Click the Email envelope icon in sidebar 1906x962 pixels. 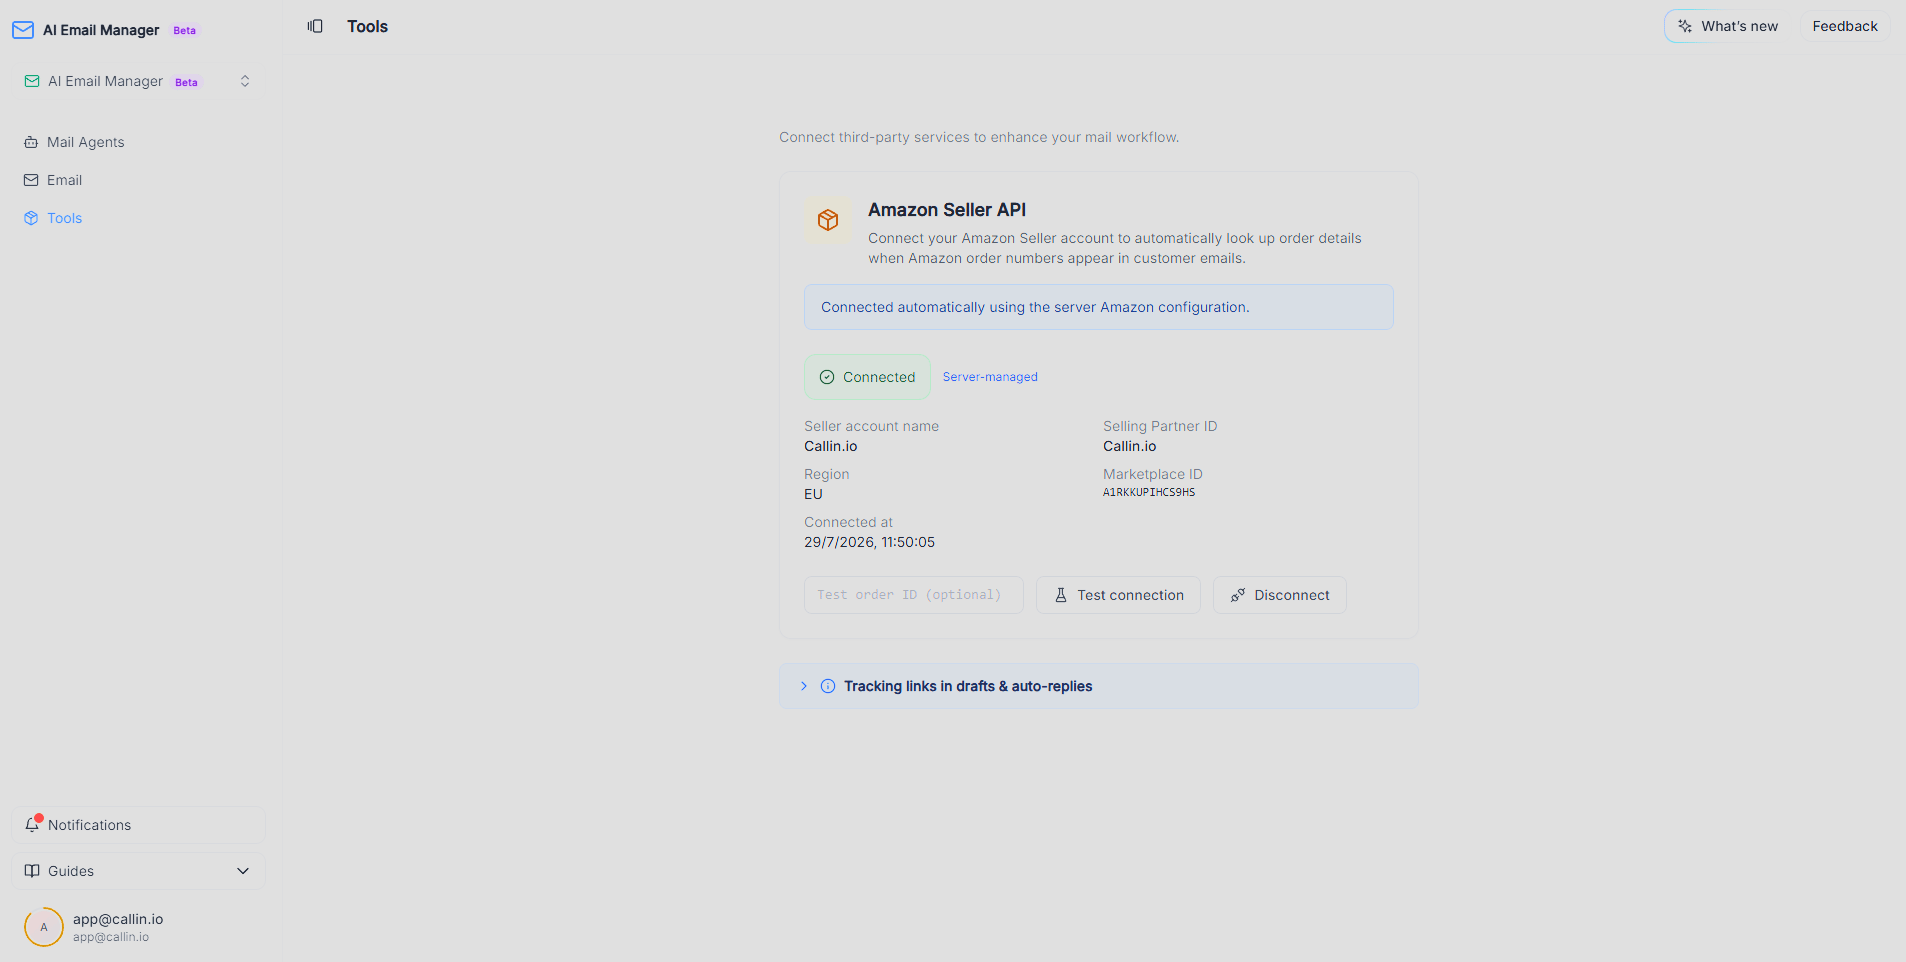tap(31, 180)
